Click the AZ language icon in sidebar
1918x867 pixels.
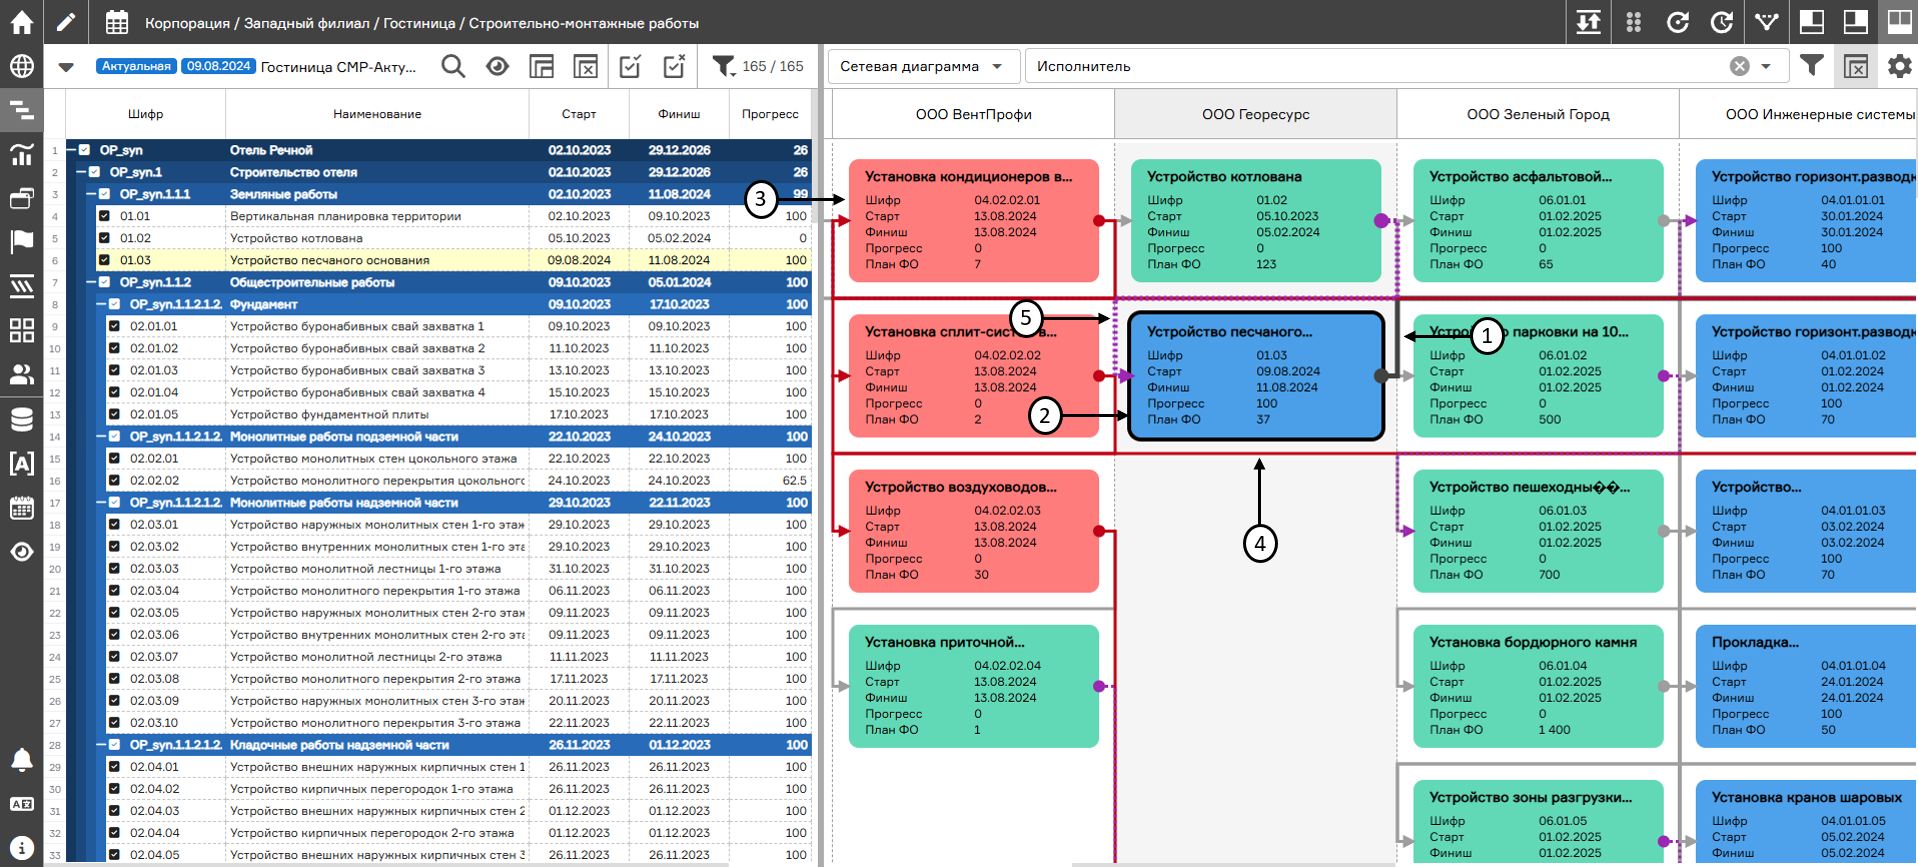click(x=21, y=804)
